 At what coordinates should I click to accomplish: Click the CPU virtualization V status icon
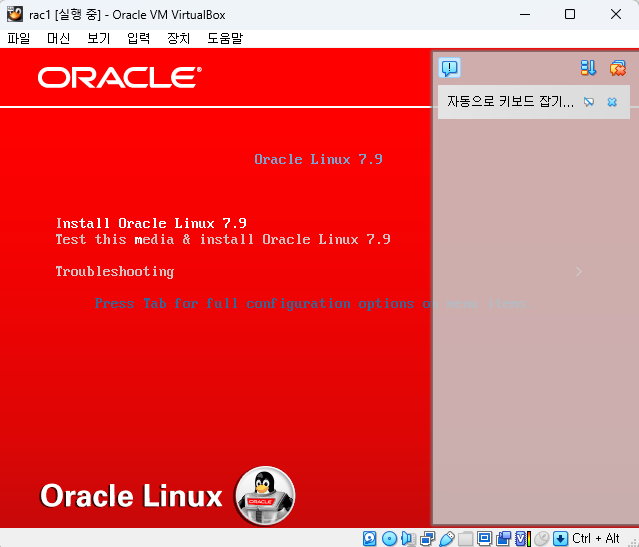(522, 538)
